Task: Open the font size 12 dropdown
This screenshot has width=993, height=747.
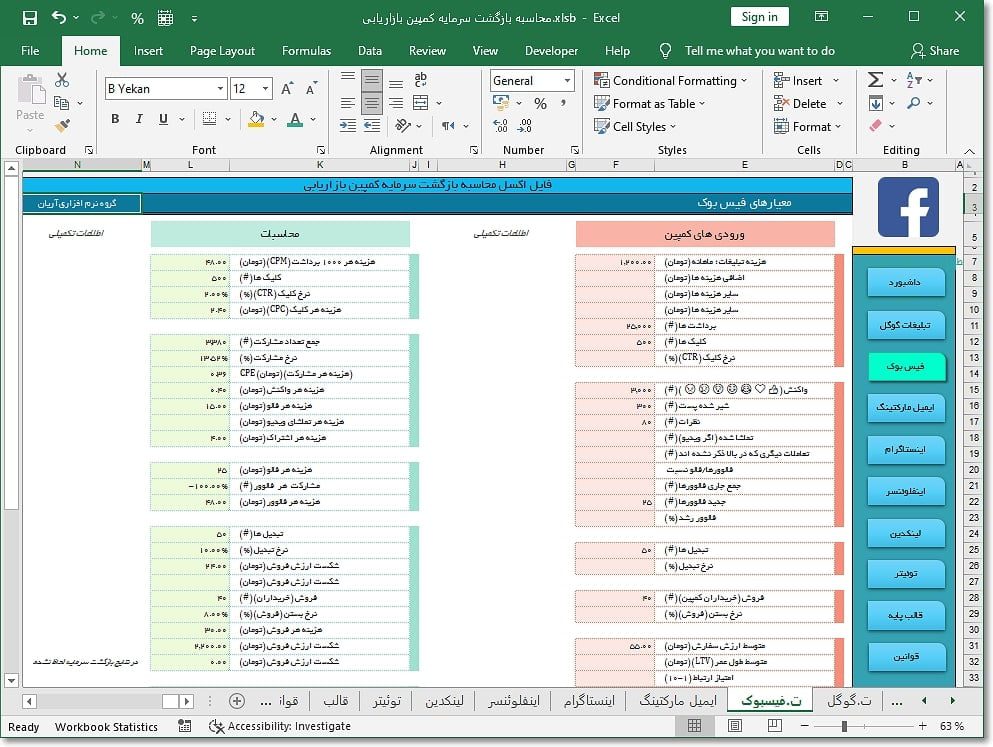Action: [x=265, y=89]
